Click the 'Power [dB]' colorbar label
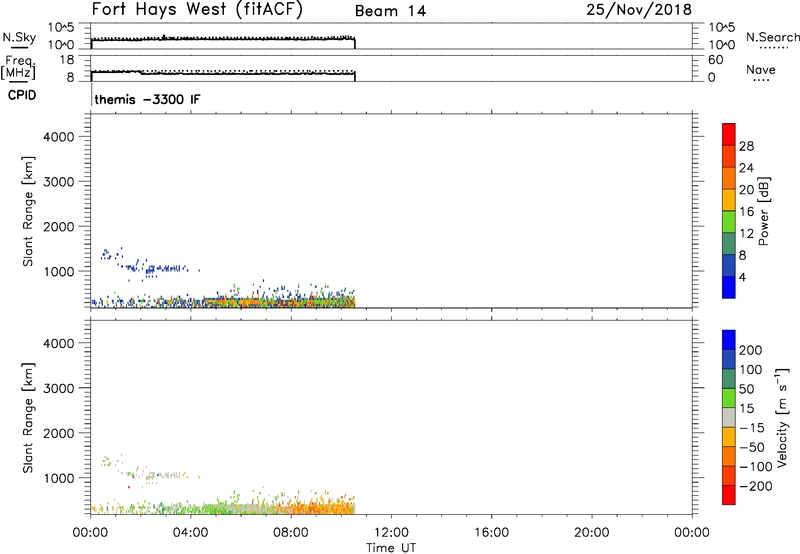 [x=764, y=211]
